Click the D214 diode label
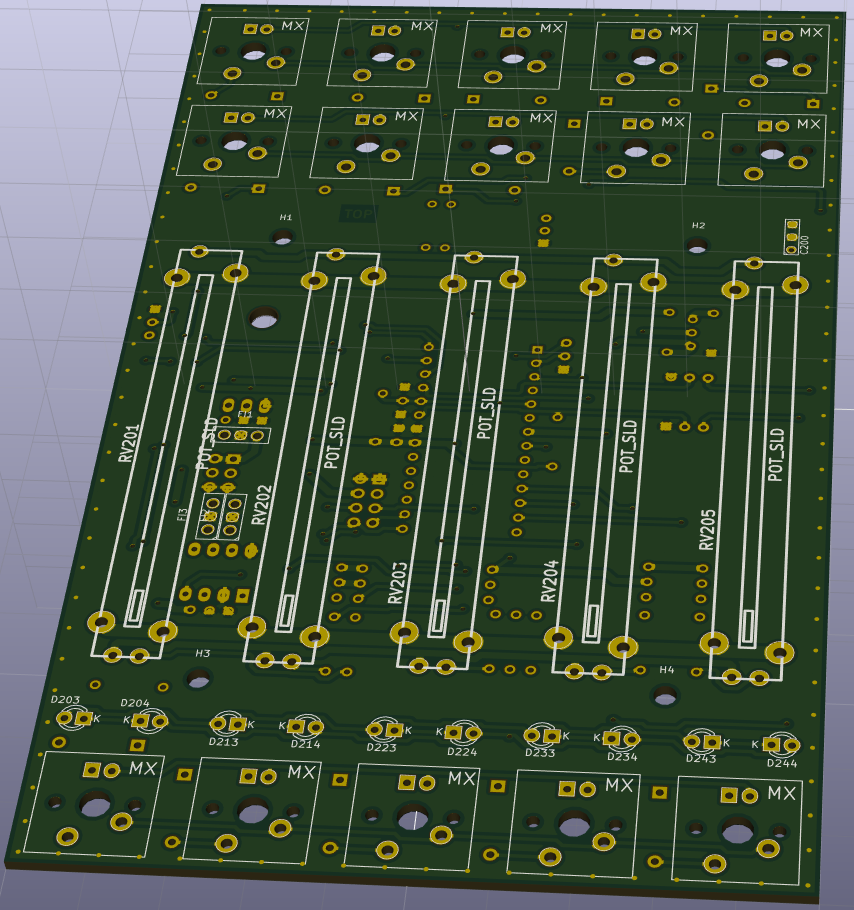Viewport: 854px width, 910px height. [305, 744]
